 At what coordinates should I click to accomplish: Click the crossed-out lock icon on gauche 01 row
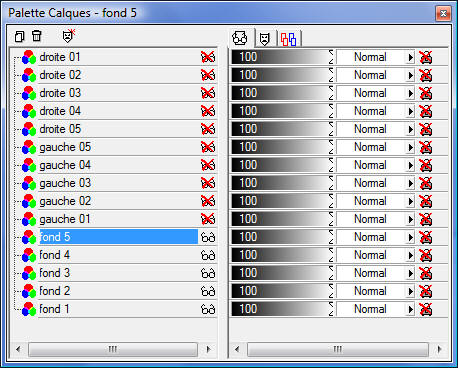coord(425,219)
